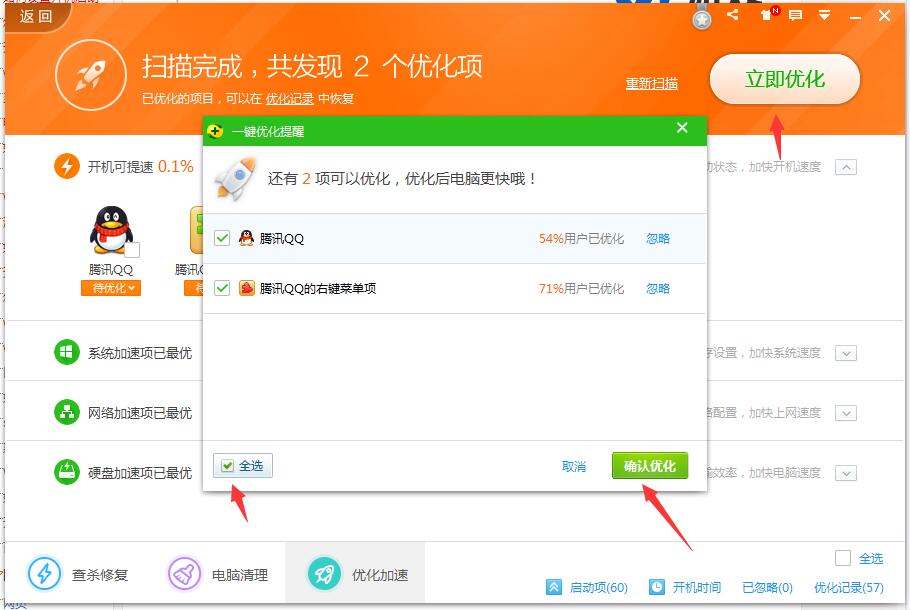Click the blue 启动项 icon at bottom
The image size is (910, 610).
coord(554,589)
